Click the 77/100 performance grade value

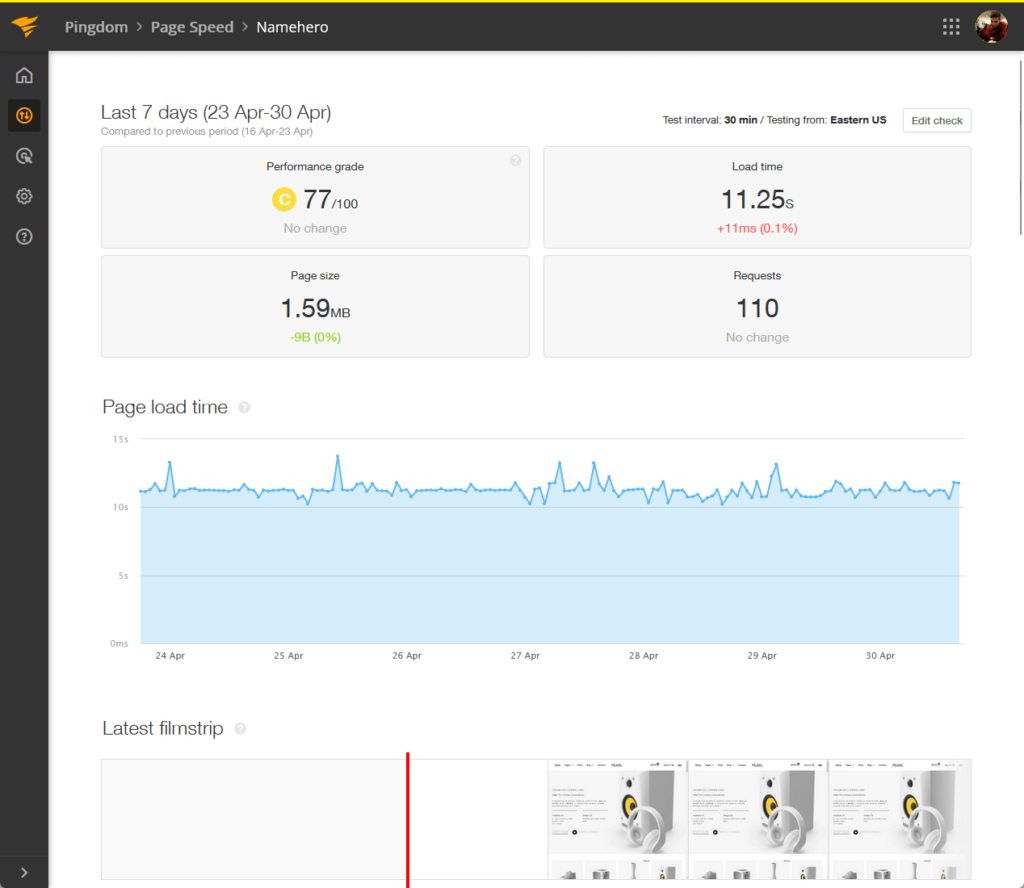point(330,199)
